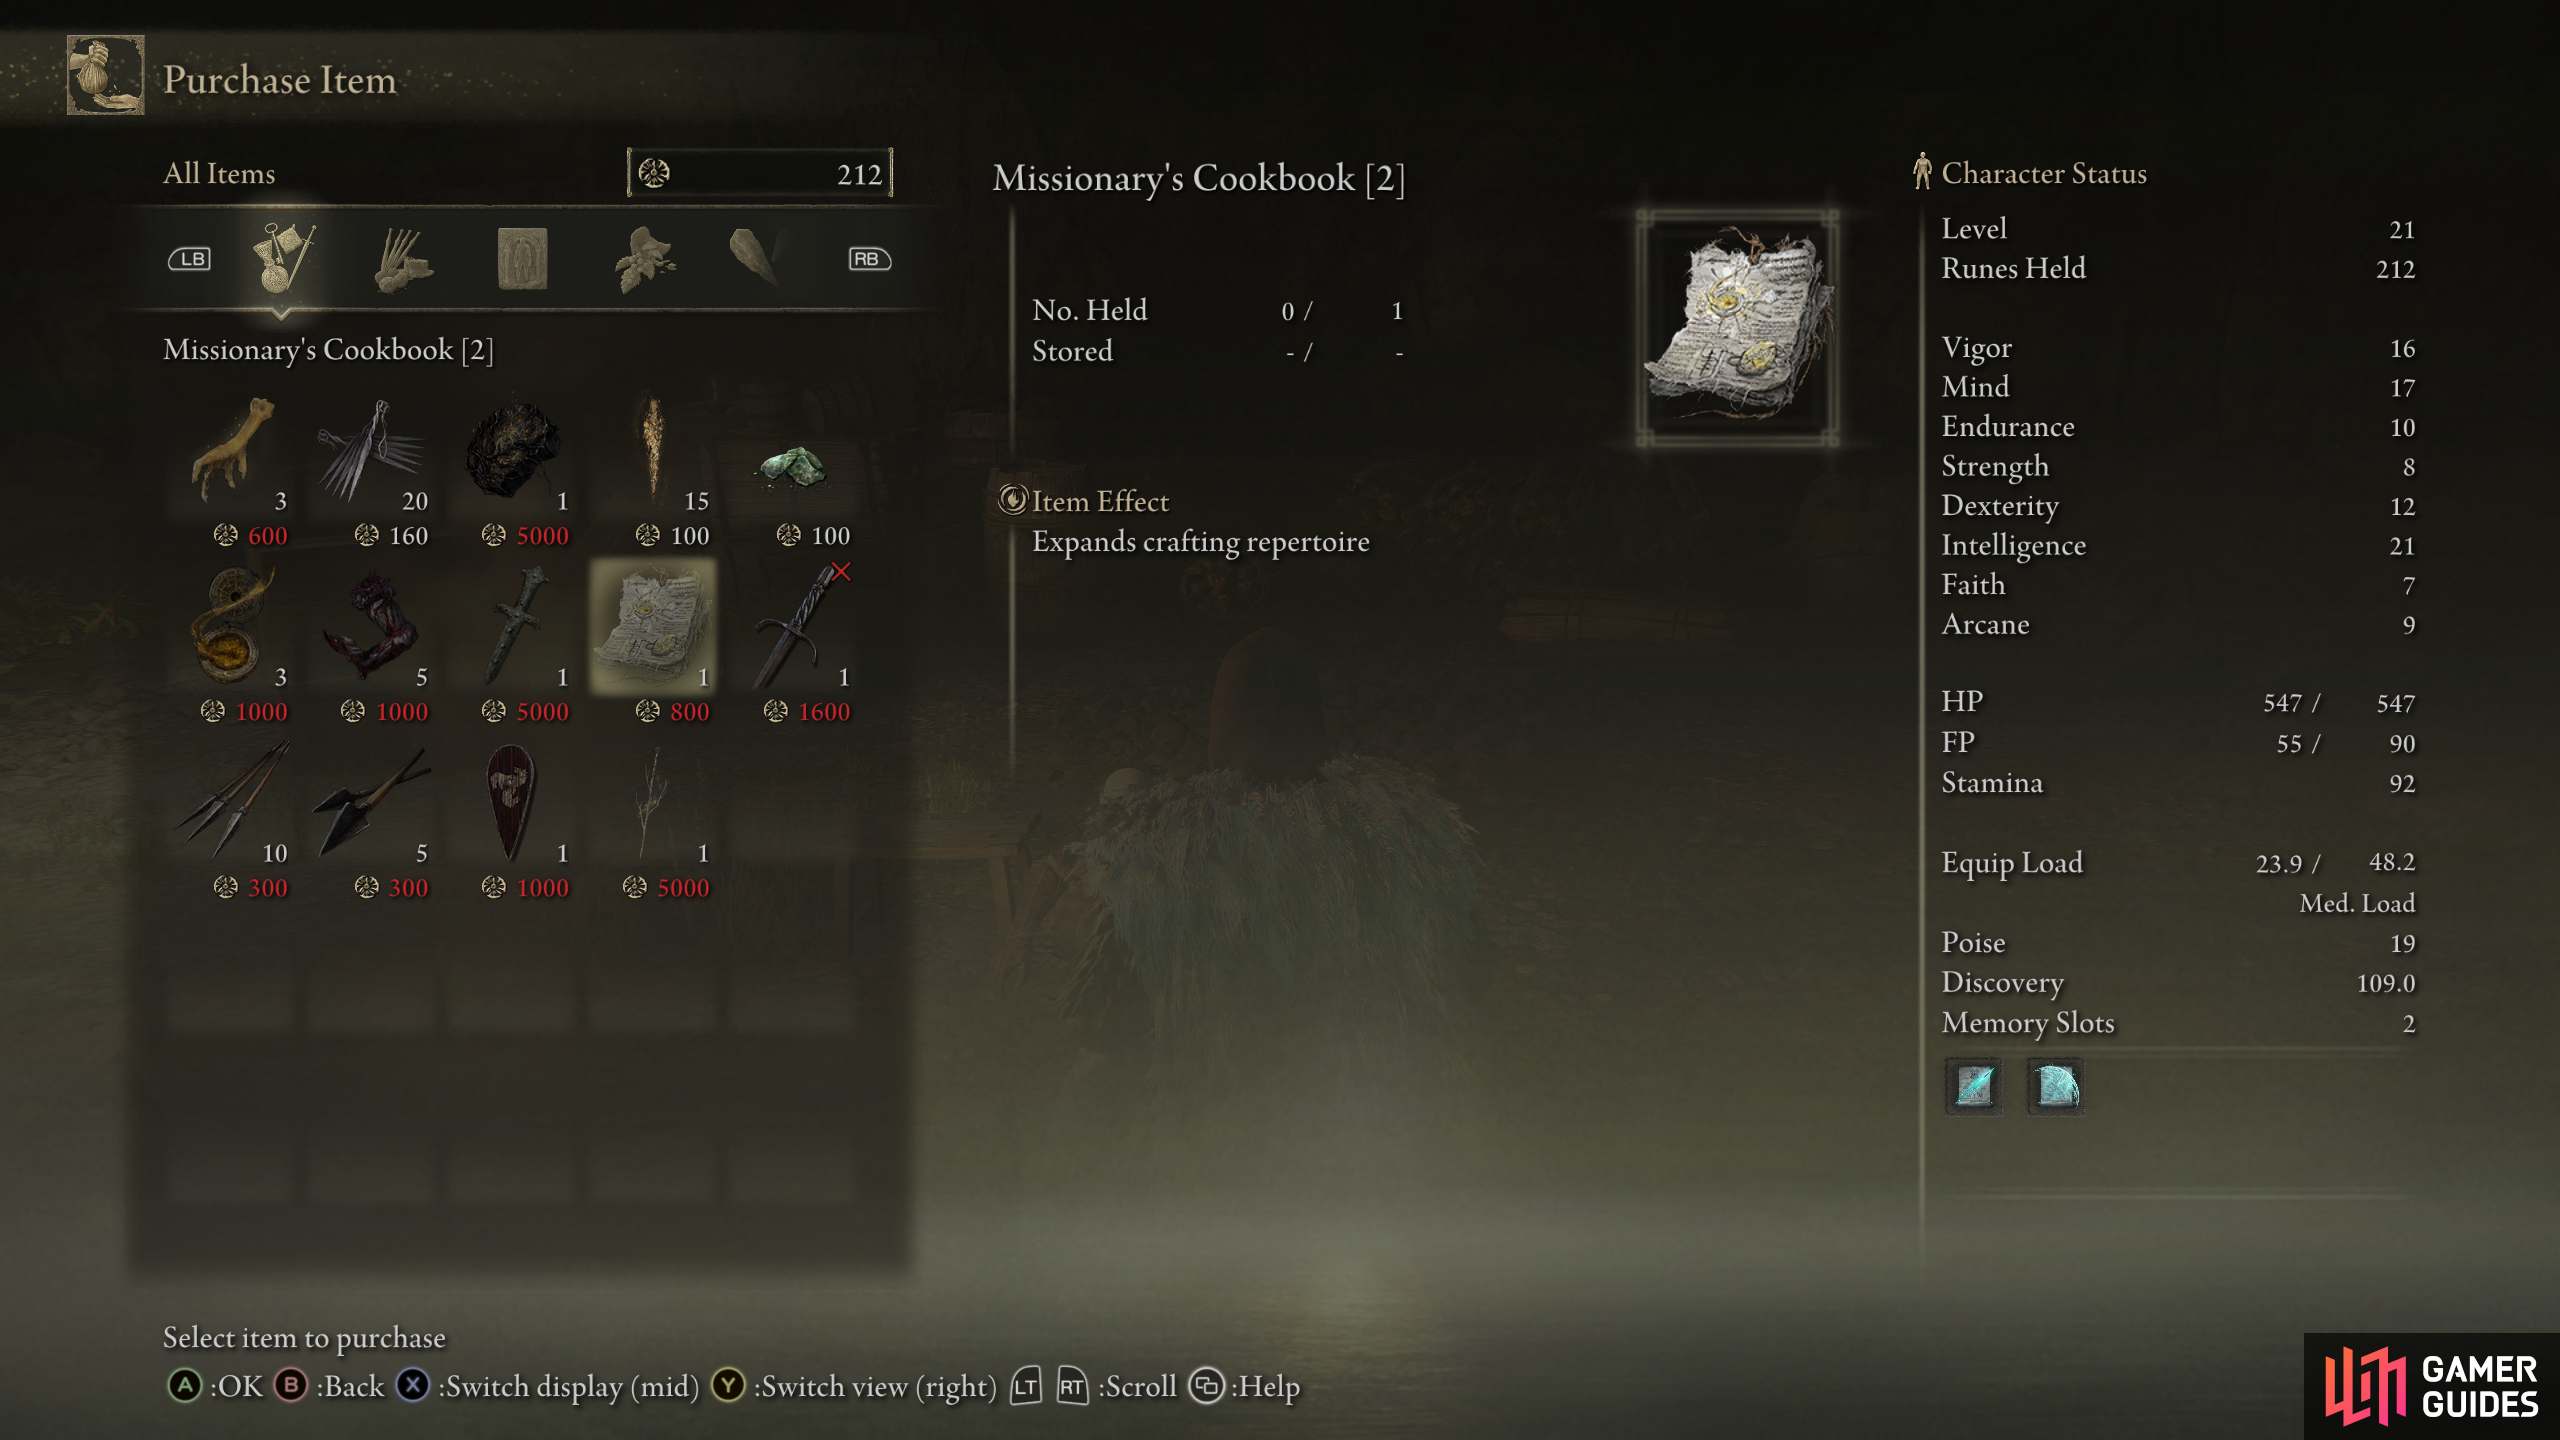The width and height of the screenshot is (2560, 1440).
Task: Click the second equipped spell slot icon
Action: point(2056,1086)
